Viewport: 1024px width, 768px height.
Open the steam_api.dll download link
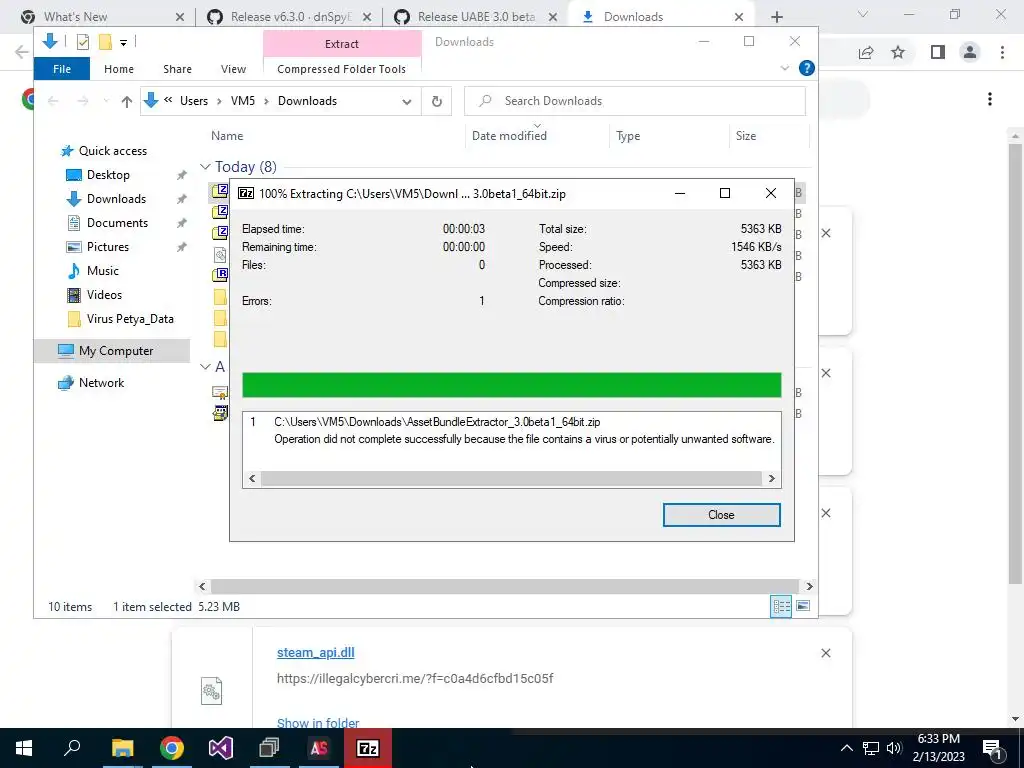pyautogui.click(x=315, y=652)
